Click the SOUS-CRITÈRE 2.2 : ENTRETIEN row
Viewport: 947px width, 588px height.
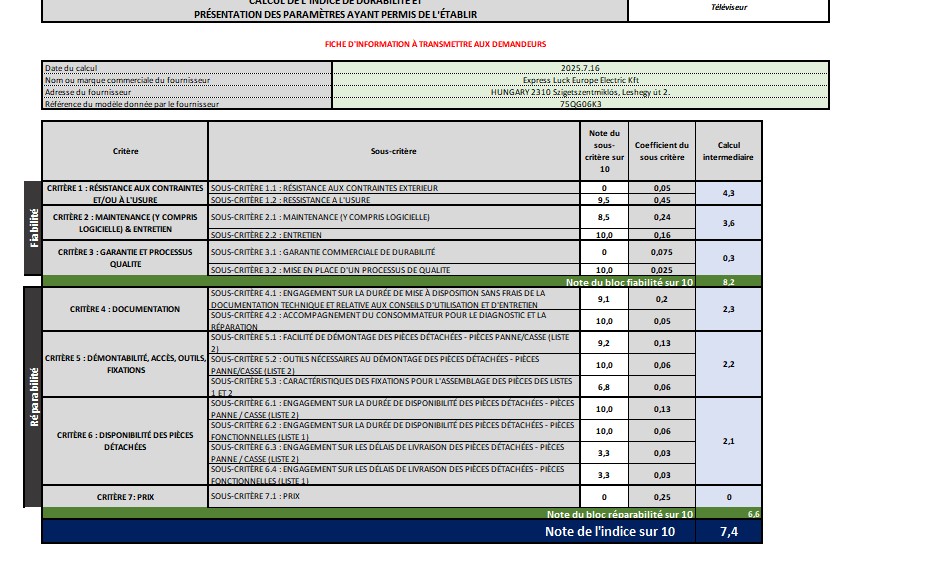393,235
